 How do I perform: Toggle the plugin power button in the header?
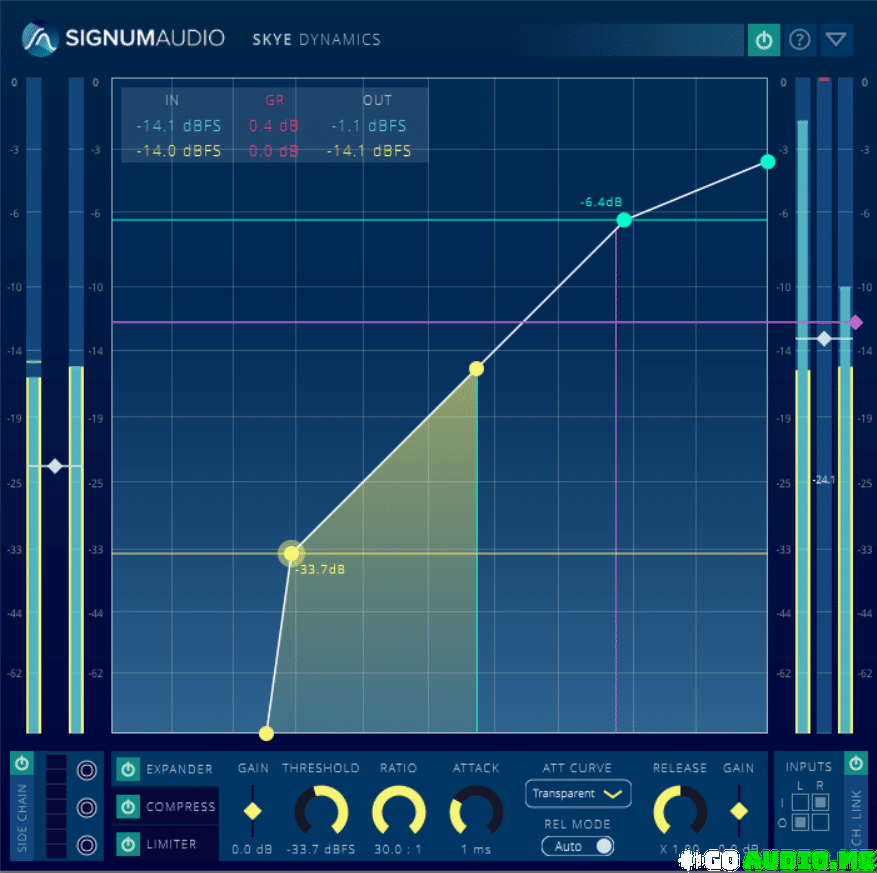763,40
